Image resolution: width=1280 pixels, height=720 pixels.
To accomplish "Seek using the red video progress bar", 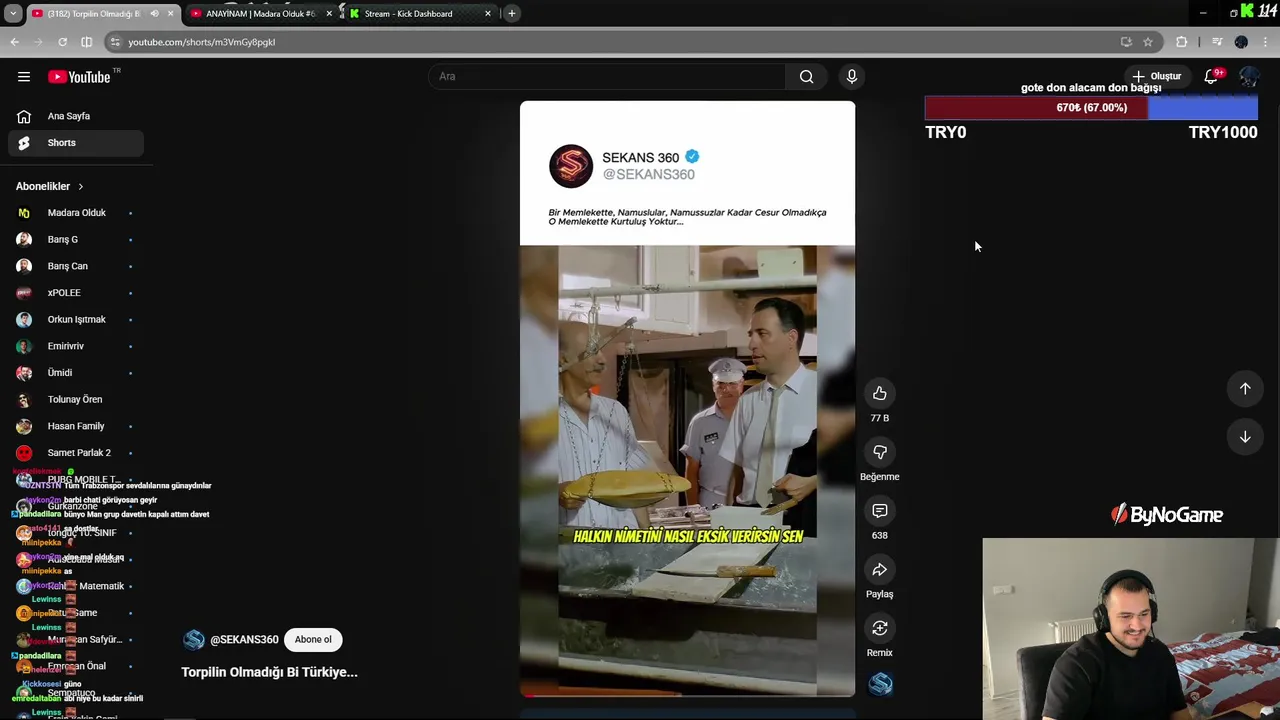I will coord(687,695).
